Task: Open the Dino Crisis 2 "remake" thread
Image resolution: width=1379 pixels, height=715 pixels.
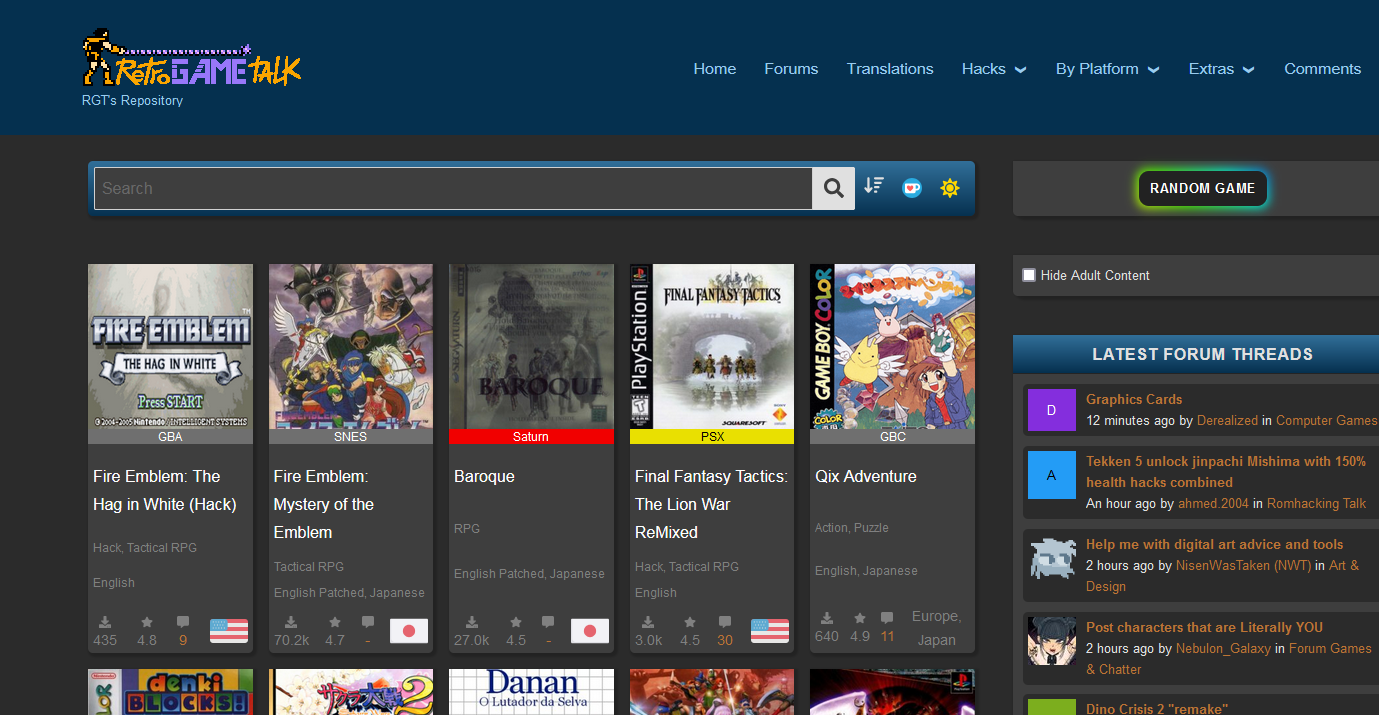Action: coord(1156,709)
